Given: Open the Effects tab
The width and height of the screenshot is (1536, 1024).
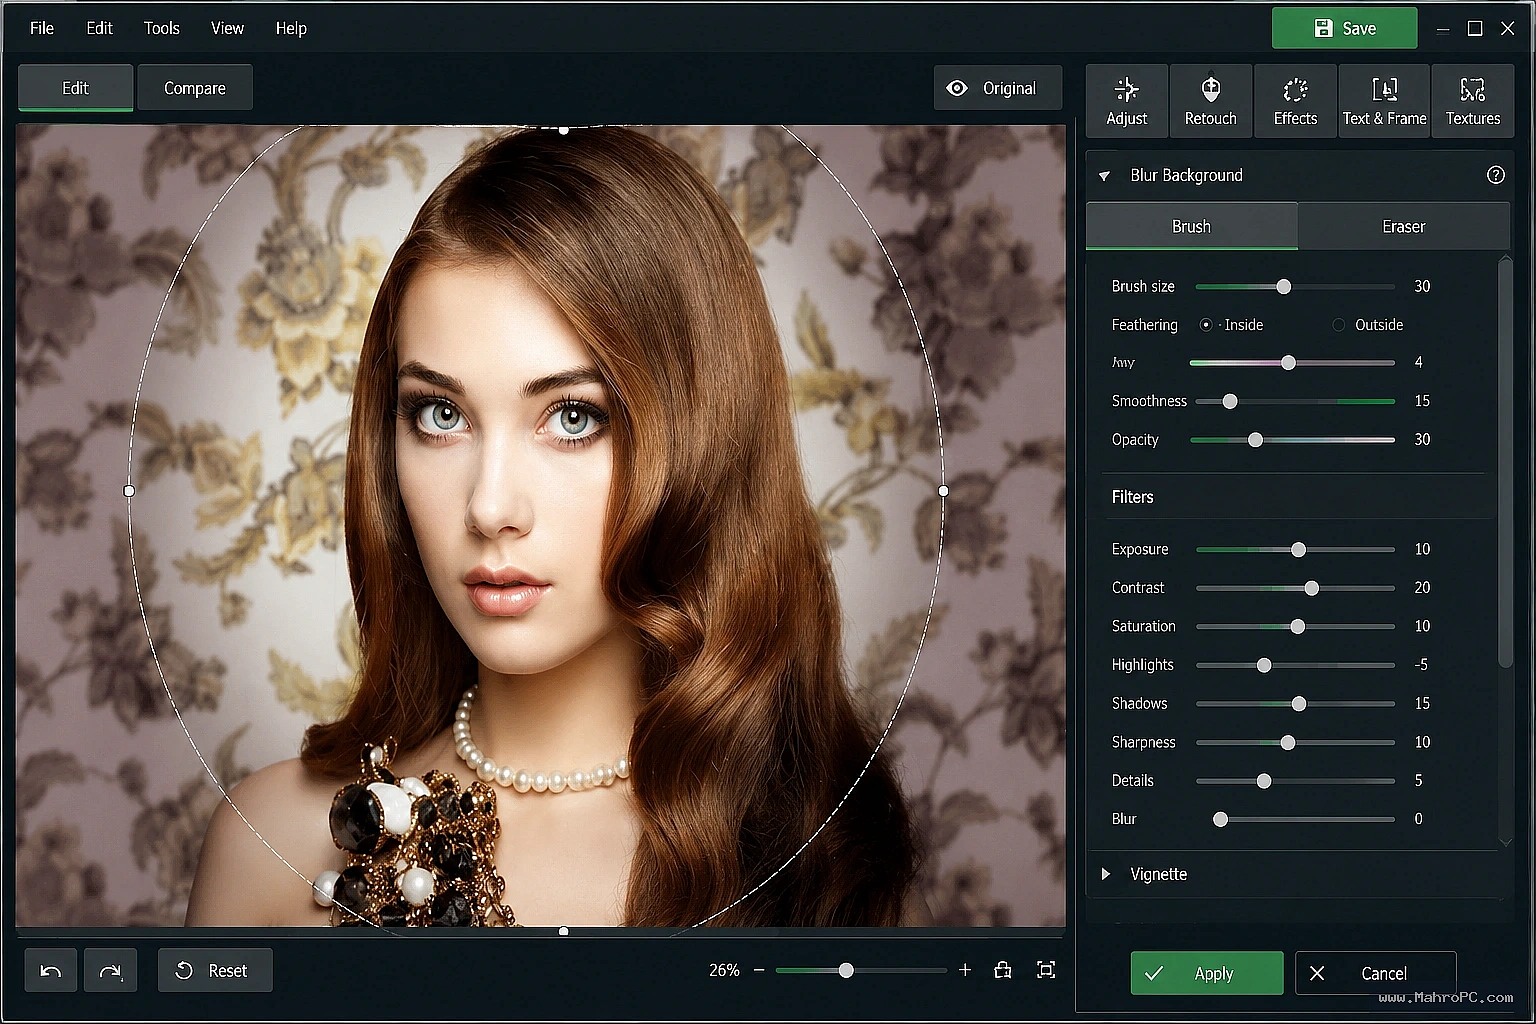Looking at the screenshot, I should coord(1295,101).
